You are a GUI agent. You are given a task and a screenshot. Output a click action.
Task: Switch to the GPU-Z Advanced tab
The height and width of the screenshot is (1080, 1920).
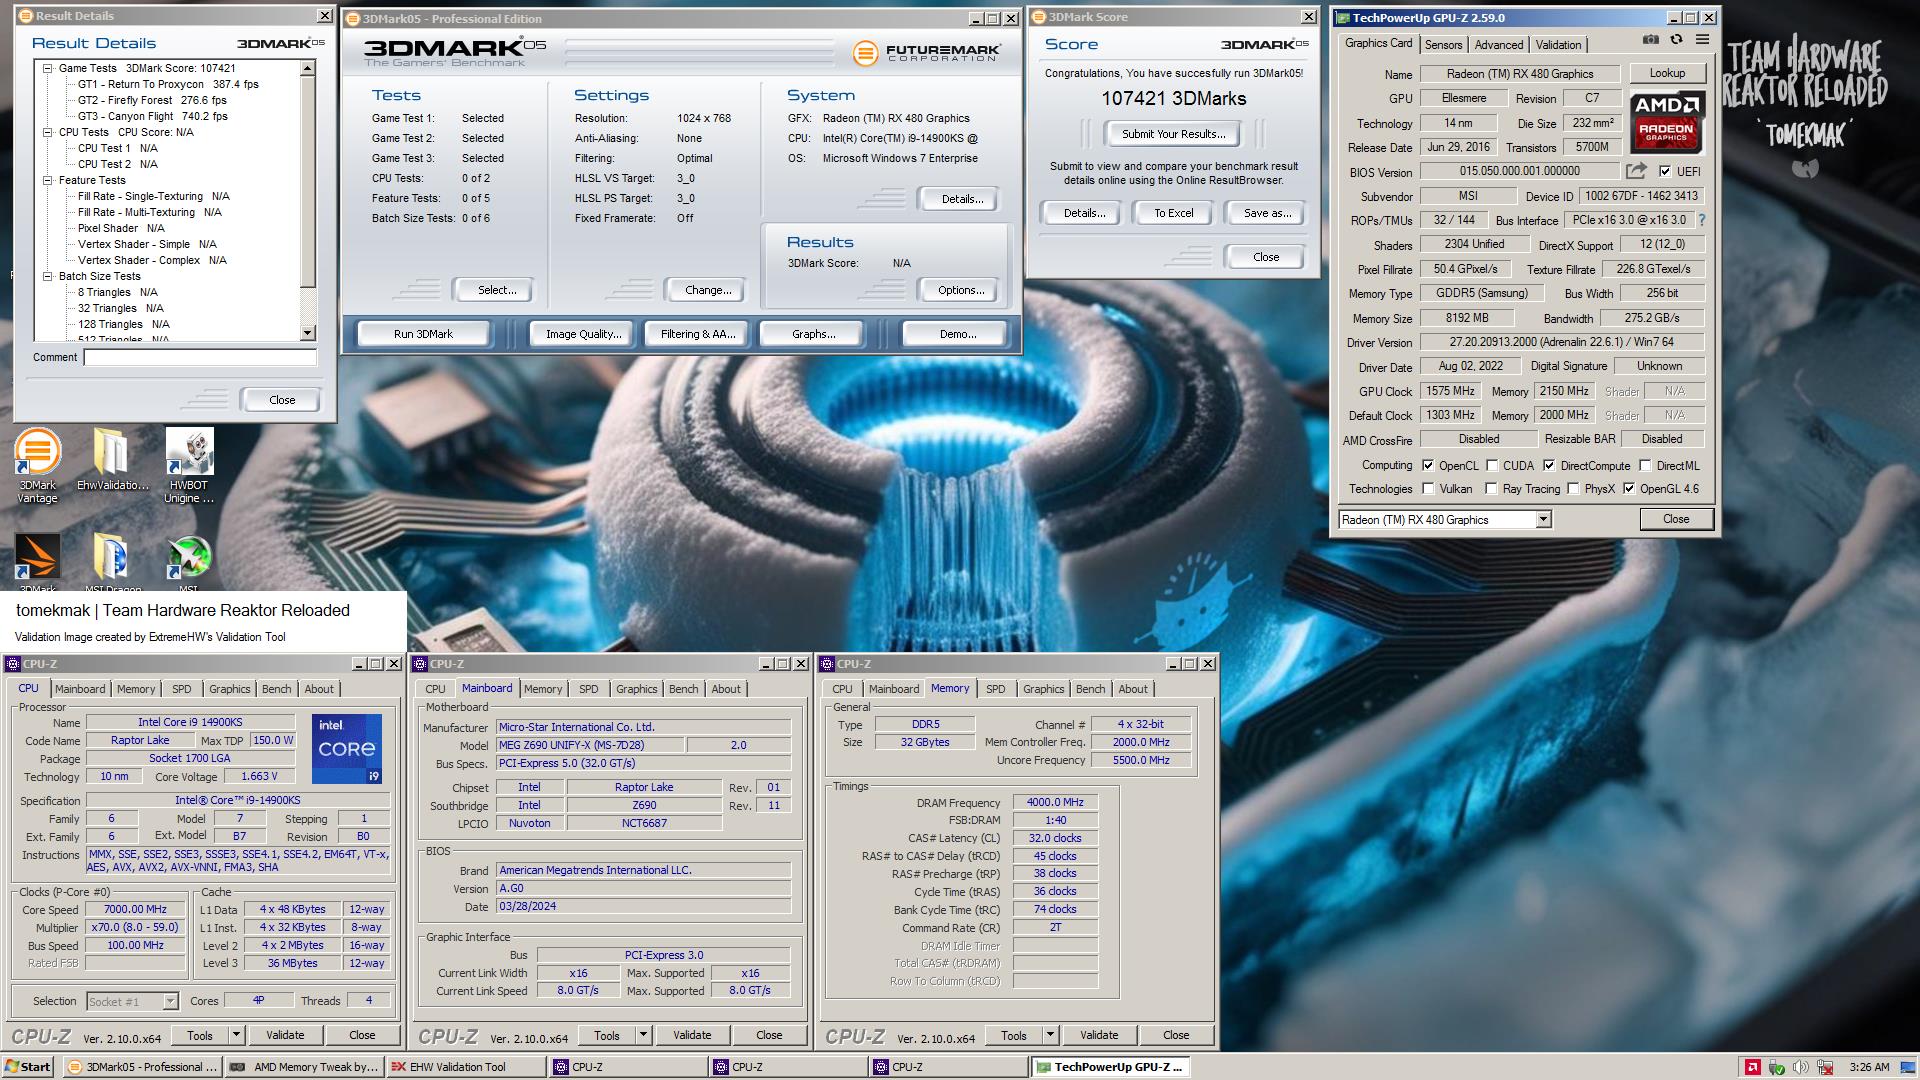pyautogui.click(x=1498, y=44)
